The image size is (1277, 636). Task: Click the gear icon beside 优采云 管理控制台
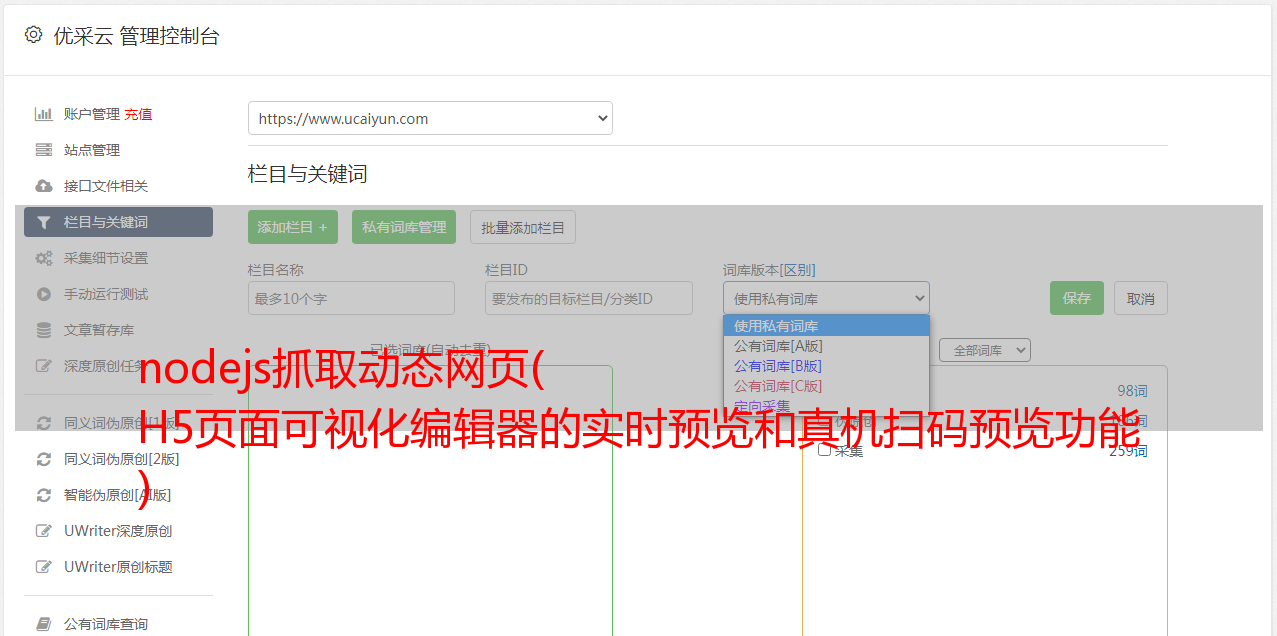[x=33, y=35]
